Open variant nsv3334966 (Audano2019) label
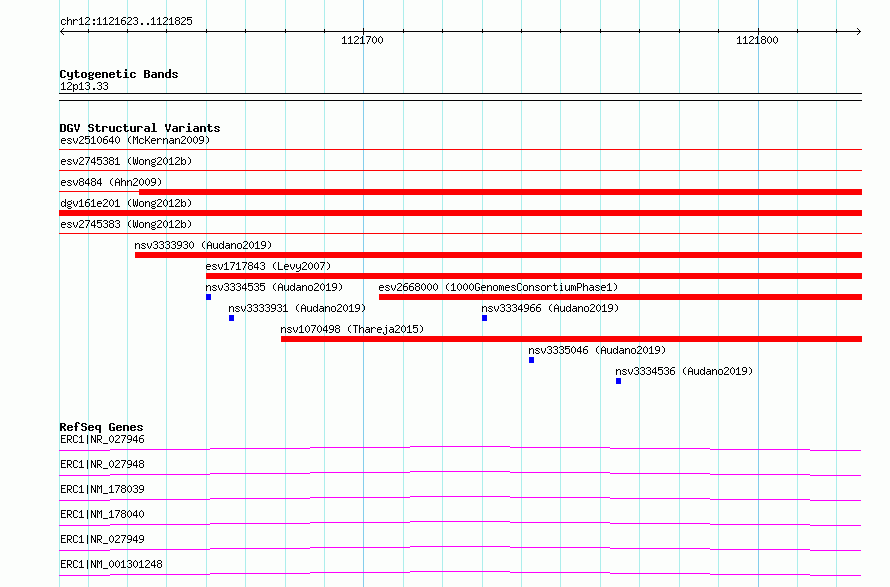This screenshot has height=587, width=890. pos(550,308)
